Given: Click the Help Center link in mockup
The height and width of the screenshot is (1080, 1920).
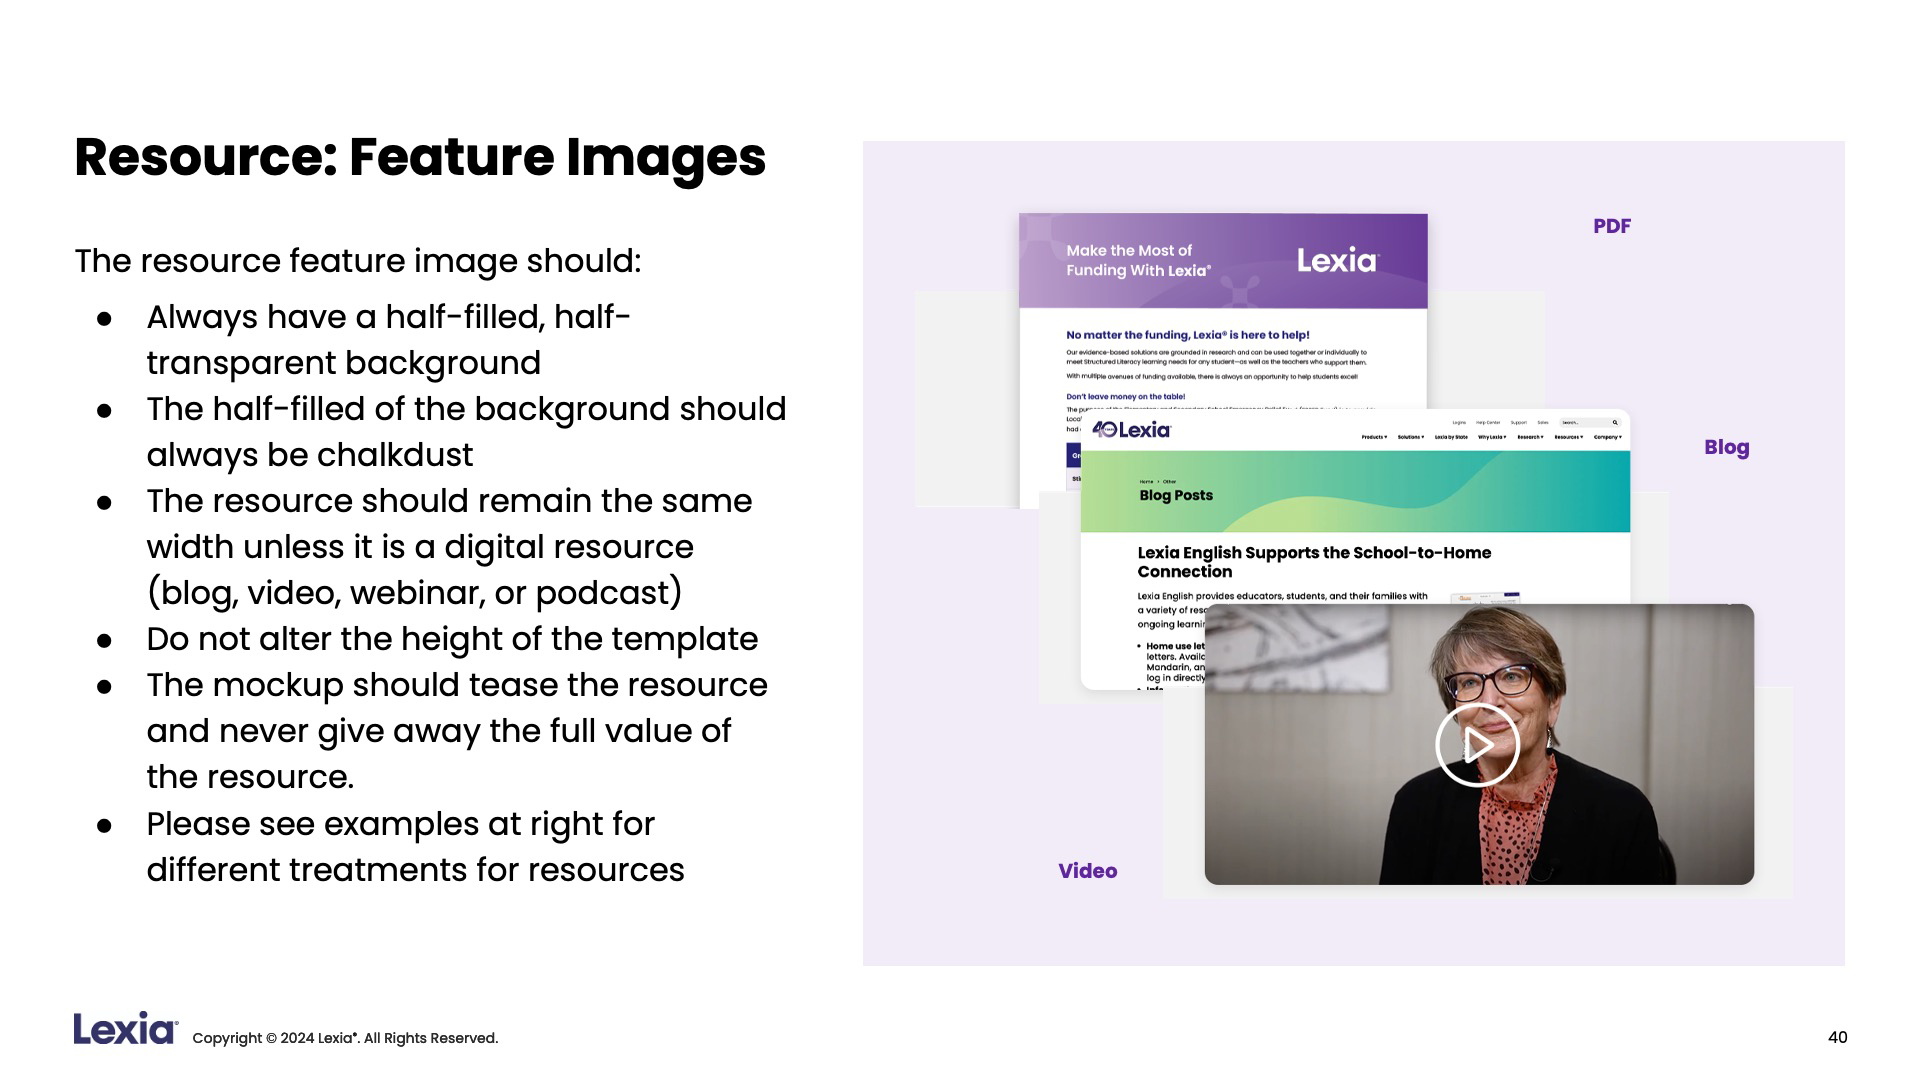Looking at the screenshot, I should (x=1488, y=422).
